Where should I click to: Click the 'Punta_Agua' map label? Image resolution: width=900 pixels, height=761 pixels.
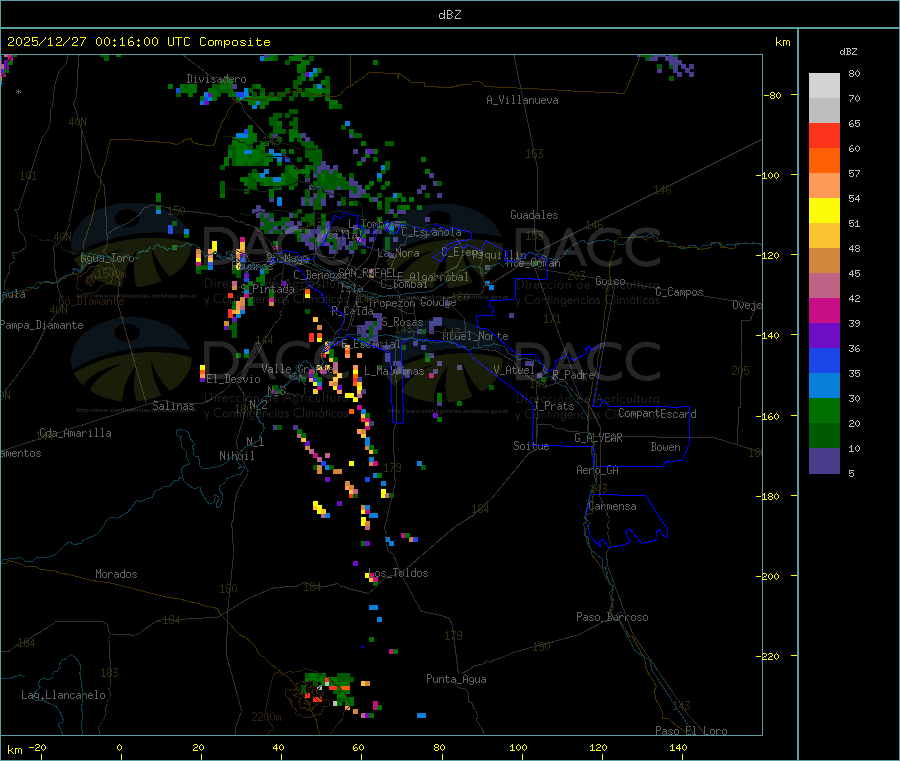tap(456, 679)
